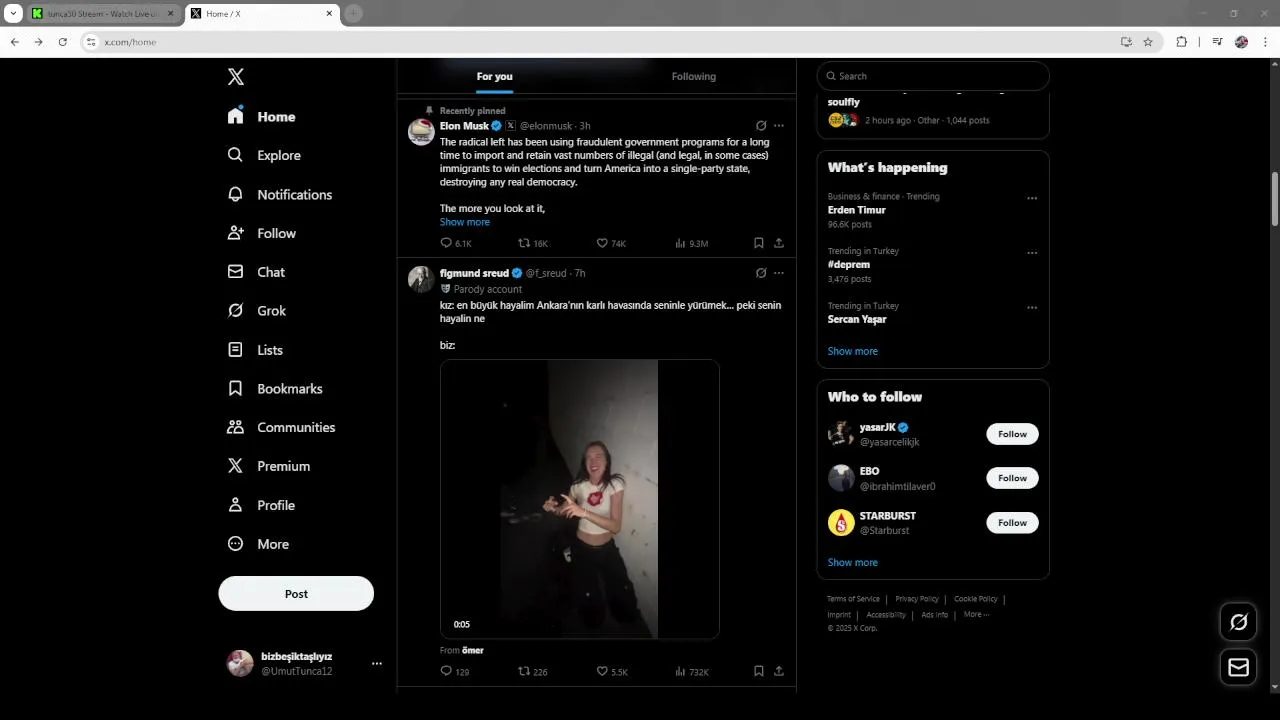Open the floating Grok button

[1238, 622]
